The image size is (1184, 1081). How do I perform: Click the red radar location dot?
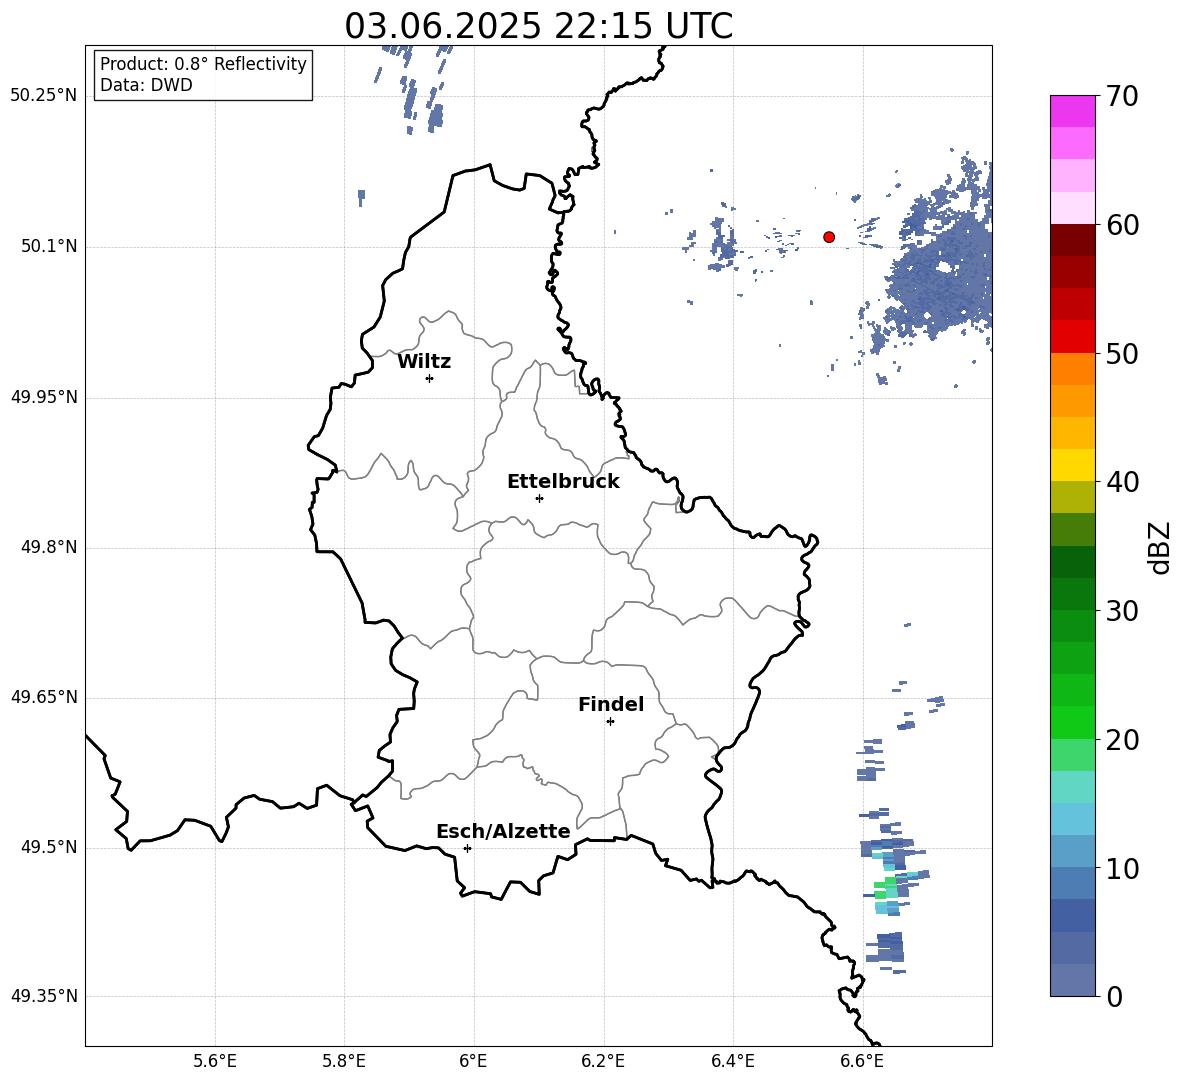coord(829,237)
